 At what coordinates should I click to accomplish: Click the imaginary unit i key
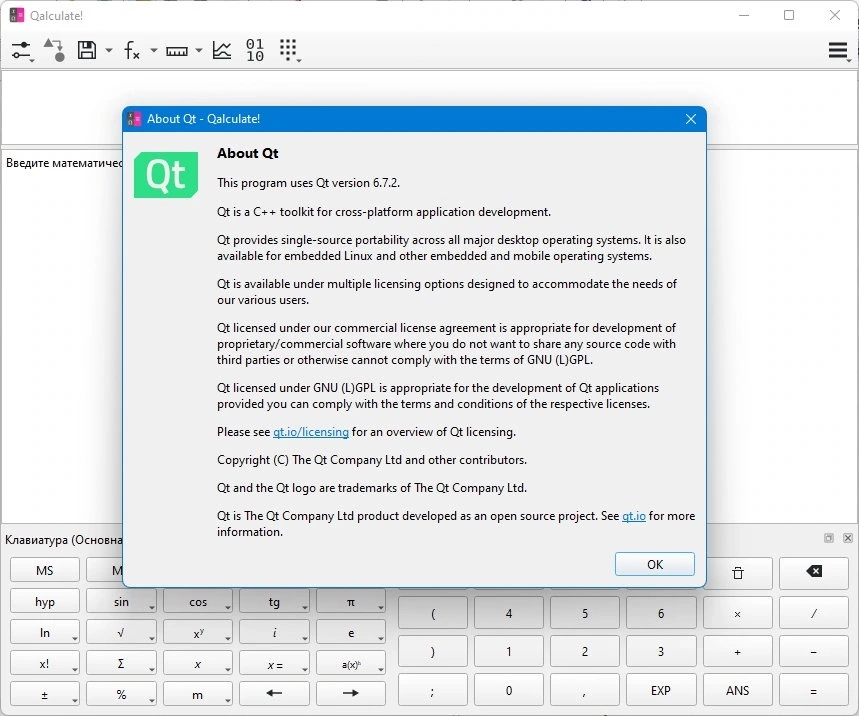tap(274, 632)
